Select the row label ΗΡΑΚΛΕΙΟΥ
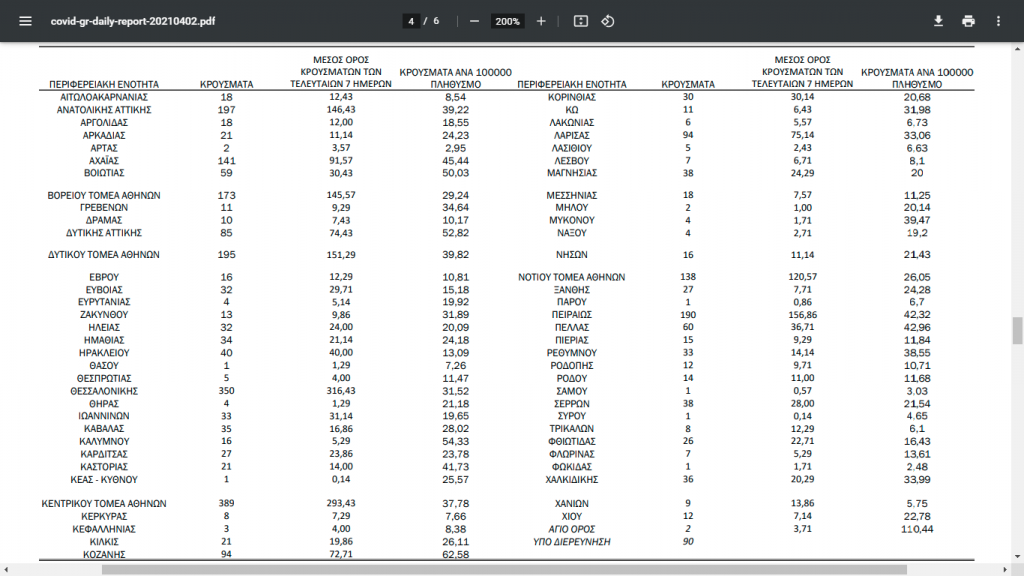This screenshot has height=576, width=1024. (x=104, y=353)
